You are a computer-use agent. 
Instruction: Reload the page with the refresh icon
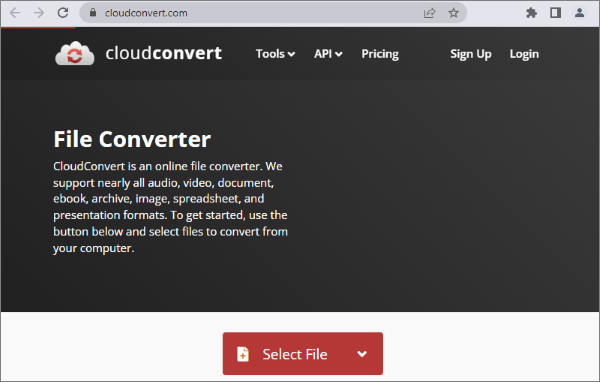(63, 13)
